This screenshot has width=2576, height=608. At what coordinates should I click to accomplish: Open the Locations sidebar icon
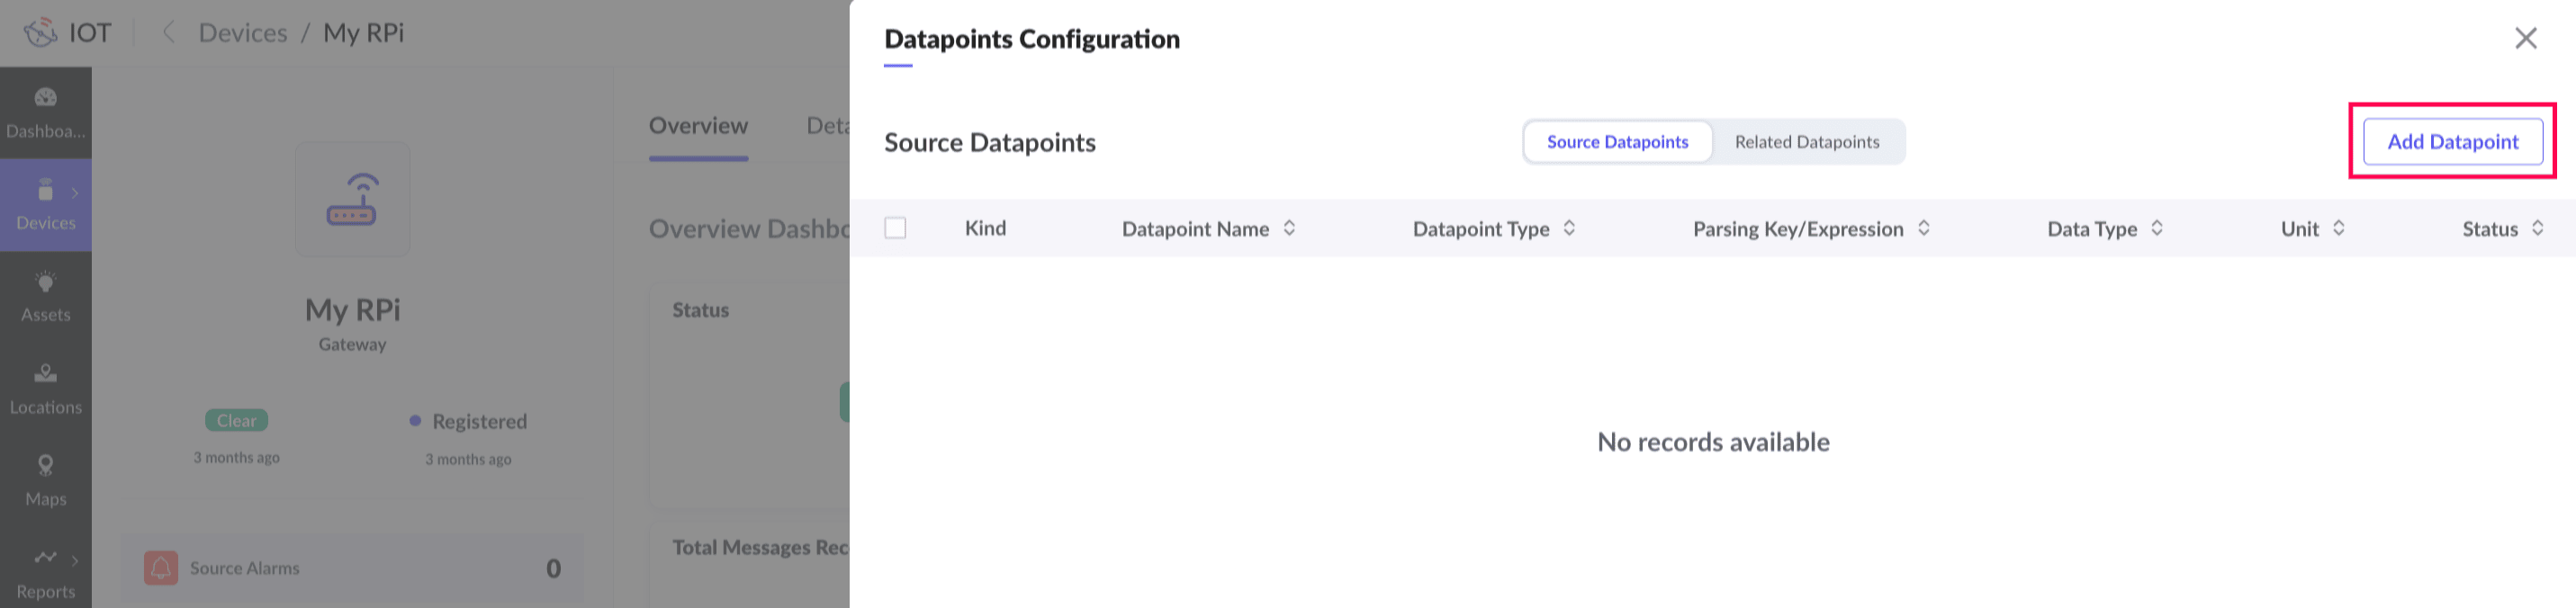click(x=46, y=373)
